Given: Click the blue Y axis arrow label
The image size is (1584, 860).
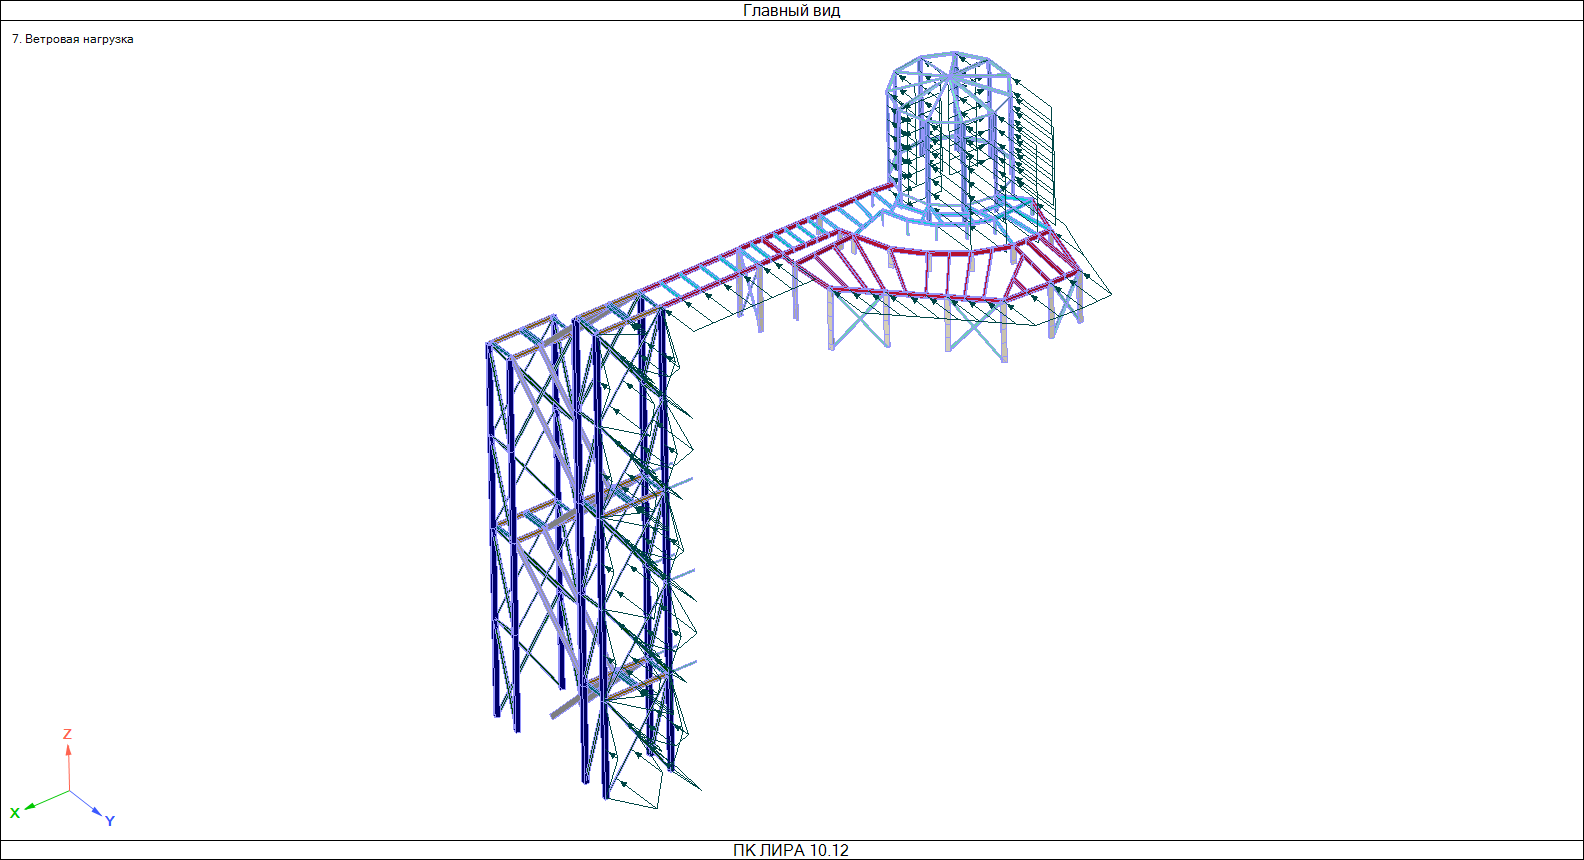Looking at the screenshot, I should coord(110,821).
